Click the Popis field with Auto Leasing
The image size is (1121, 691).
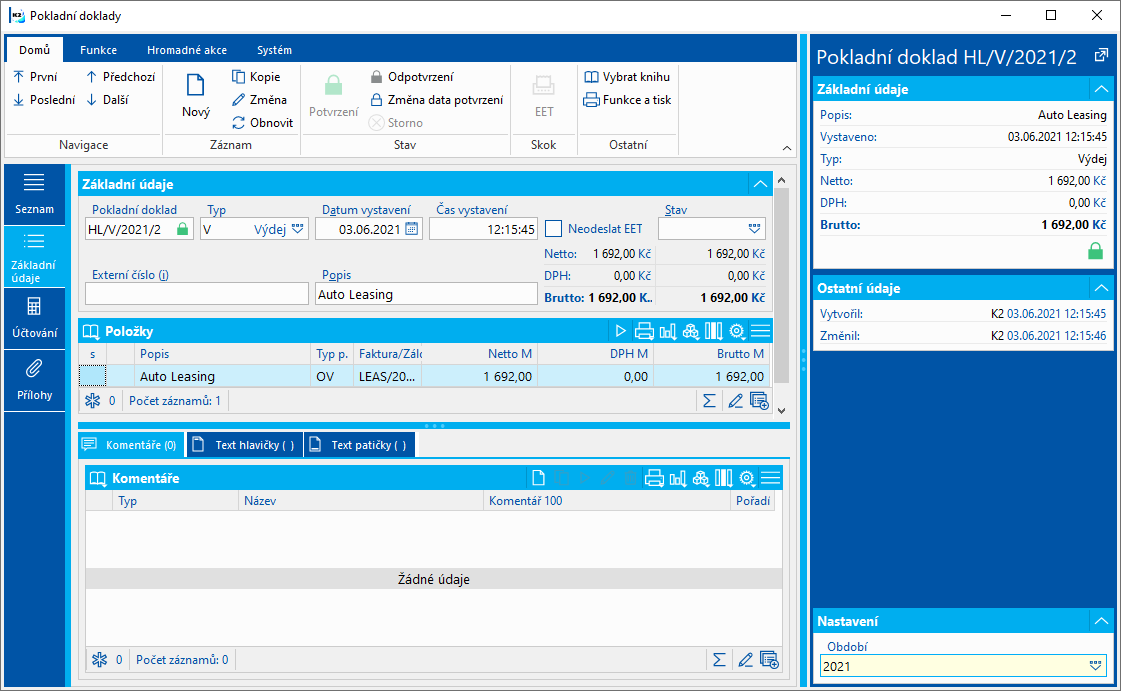tap(426, 294)
